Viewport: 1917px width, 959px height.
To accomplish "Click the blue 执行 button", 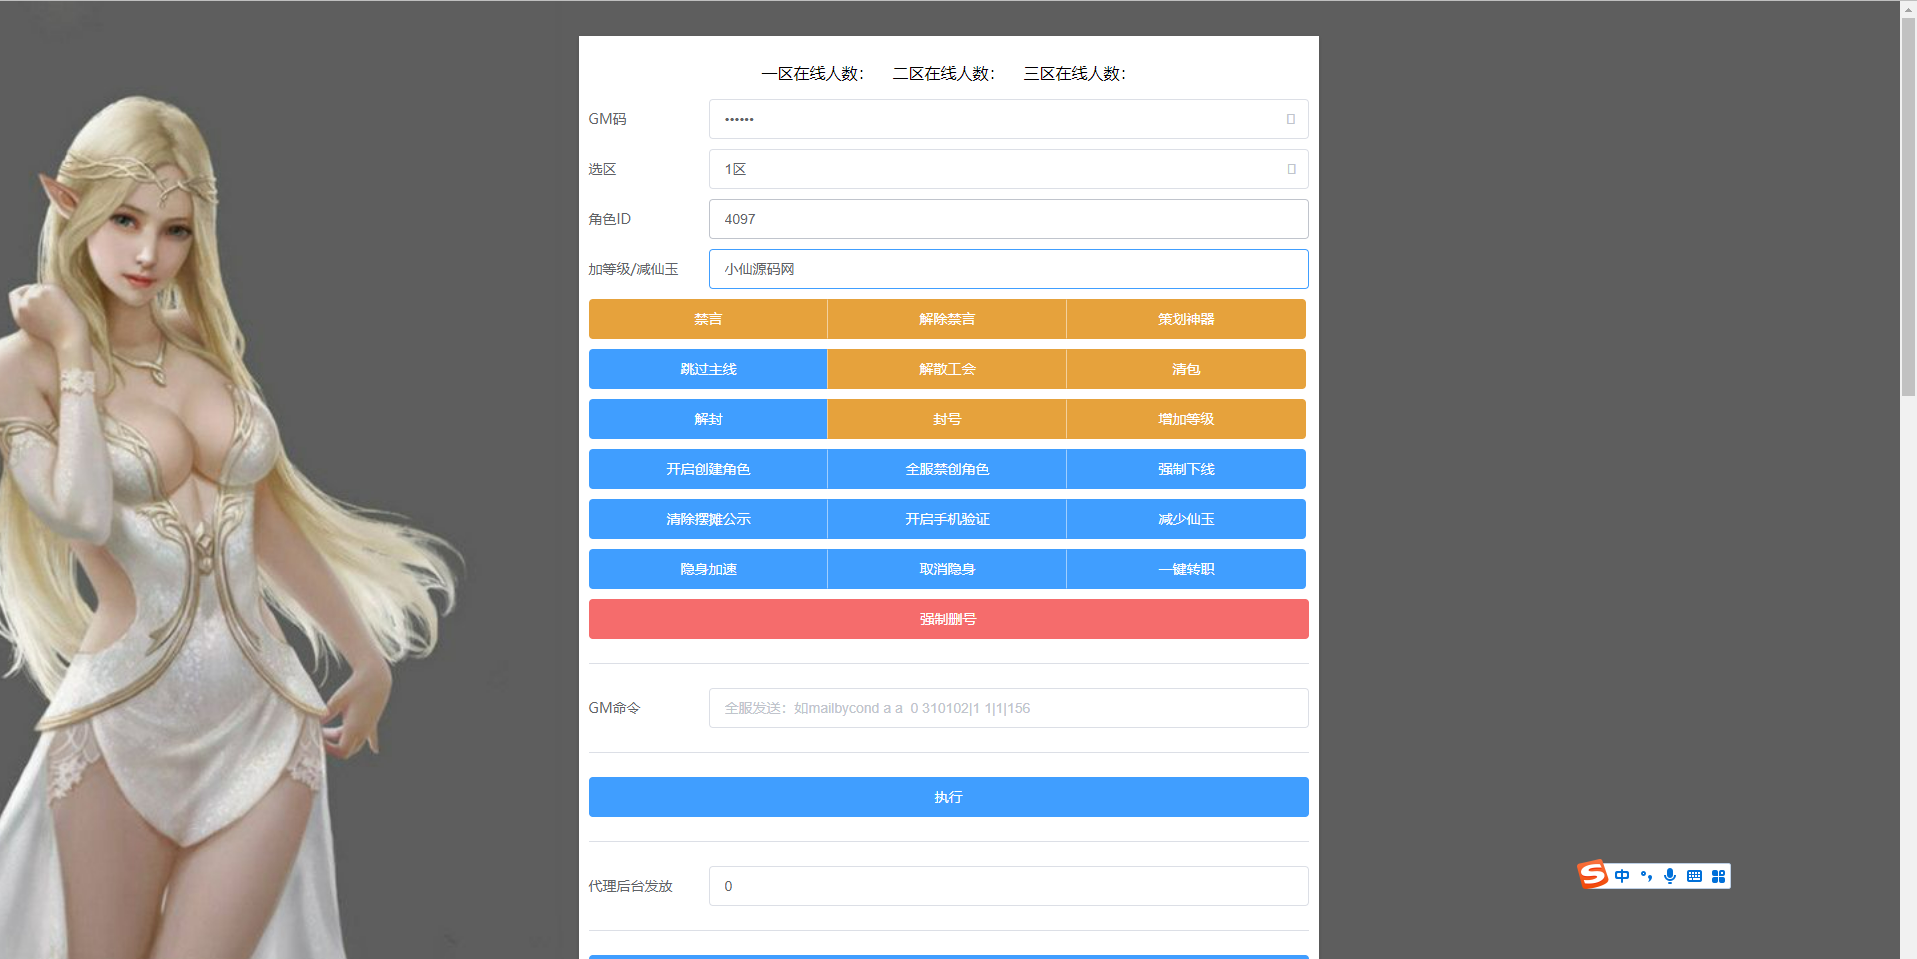I will tap(948, 797).
